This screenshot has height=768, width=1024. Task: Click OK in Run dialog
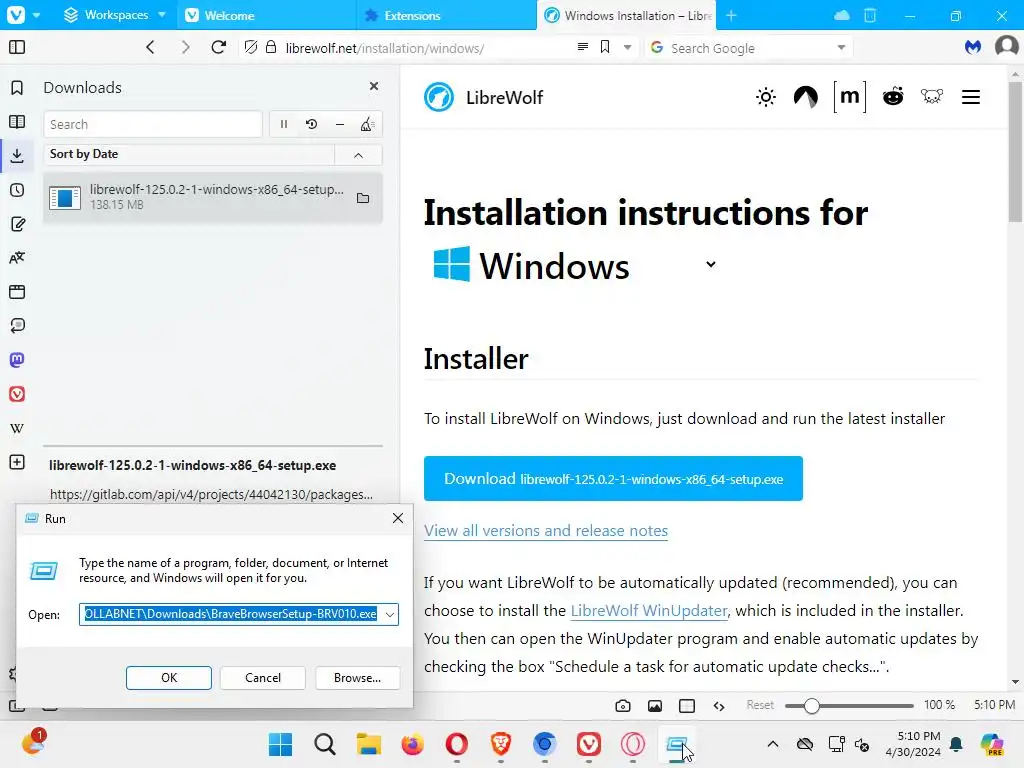pyautogui.click(x=168, y=678)
